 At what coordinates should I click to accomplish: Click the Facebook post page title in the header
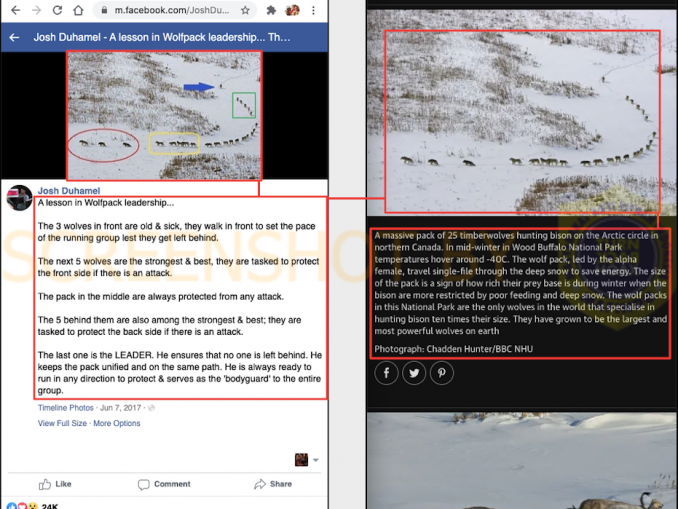point(162,38)
